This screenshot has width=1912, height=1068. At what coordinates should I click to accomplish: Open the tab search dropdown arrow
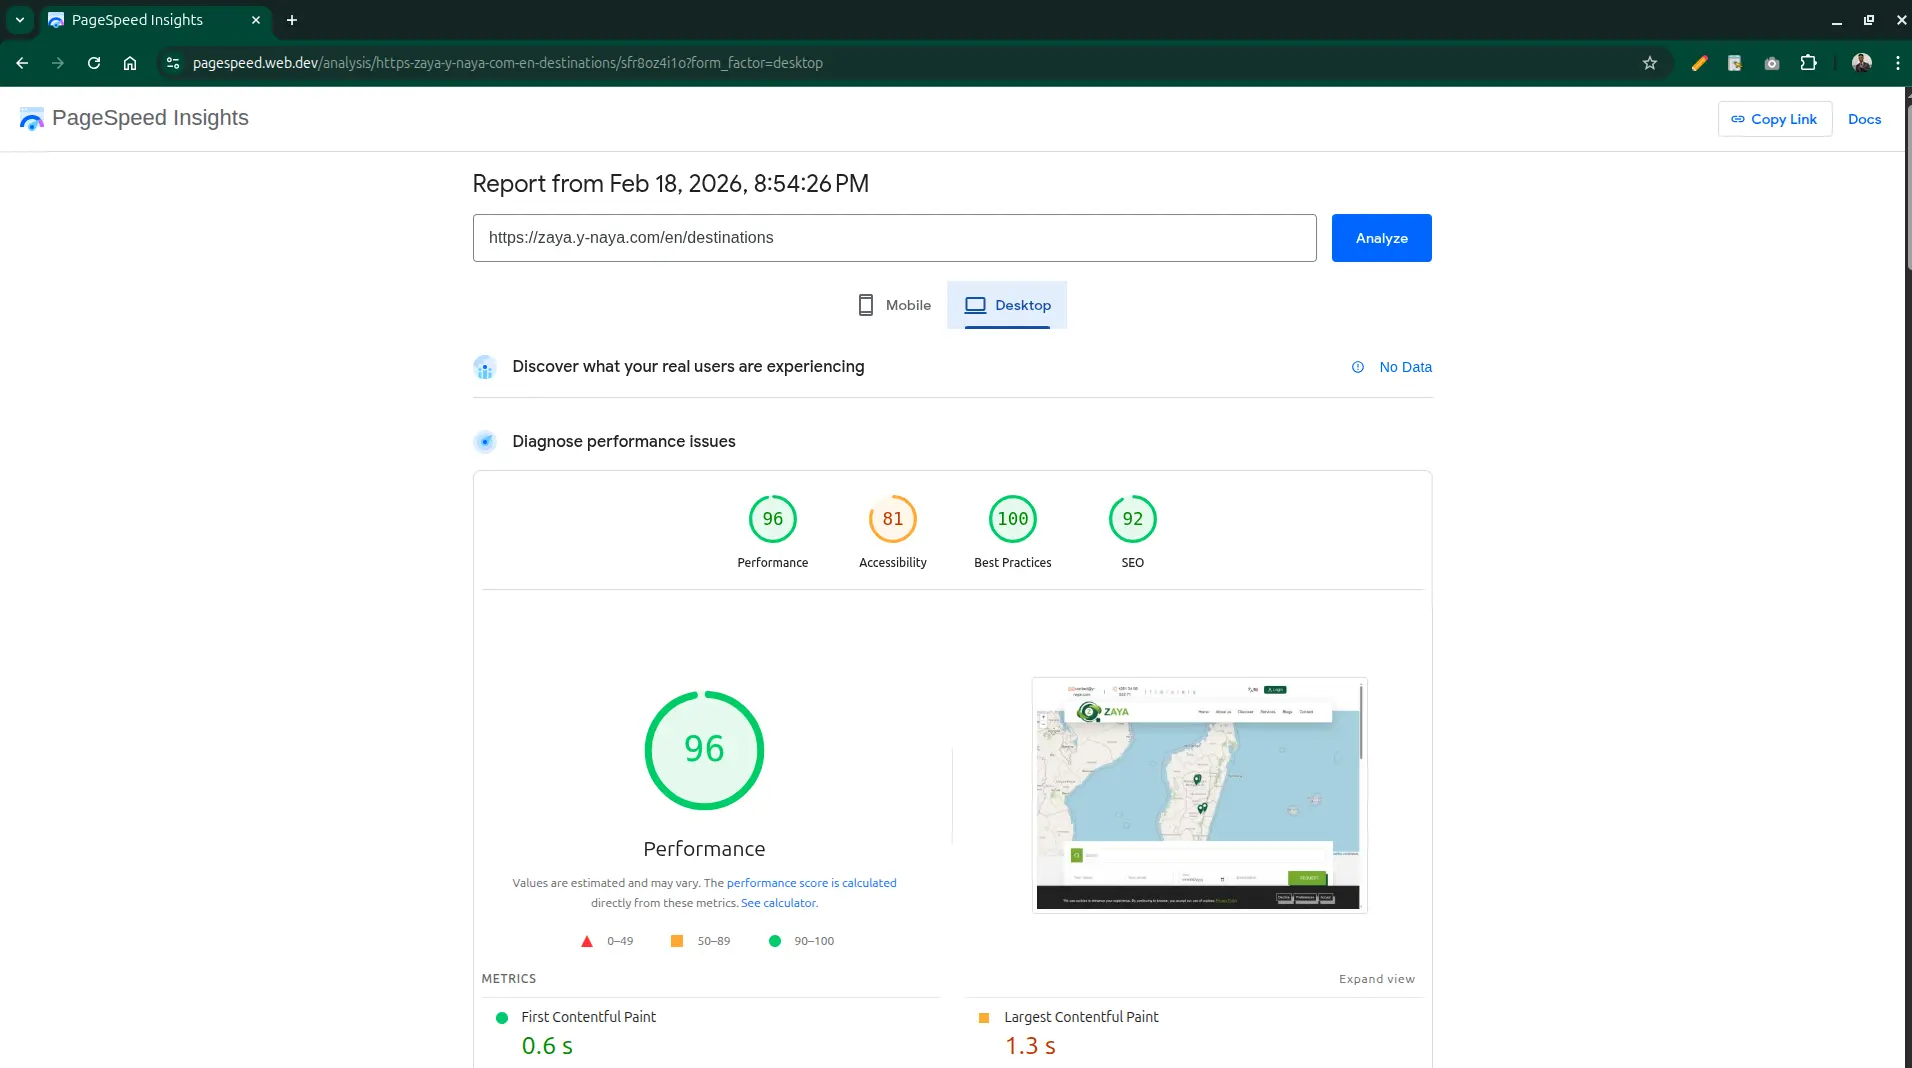point(20,20)
